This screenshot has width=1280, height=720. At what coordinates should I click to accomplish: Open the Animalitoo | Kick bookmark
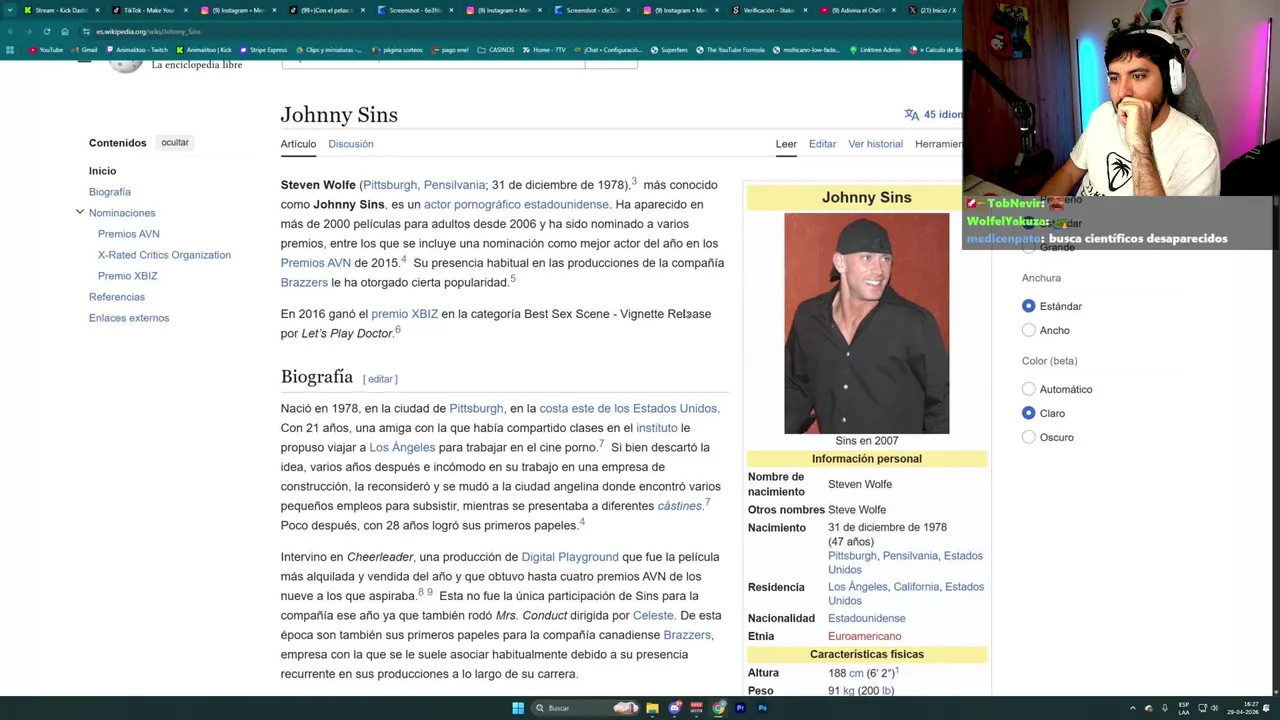204,49
